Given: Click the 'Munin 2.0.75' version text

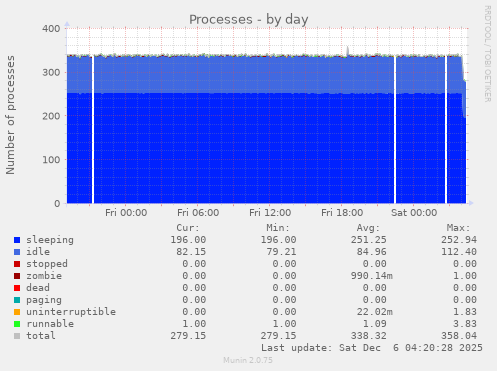Looking at the screenshot, I should pyautogui.click(x=248, y=360).
